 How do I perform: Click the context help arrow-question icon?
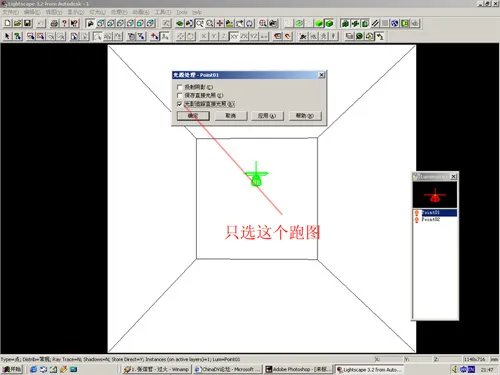[74, 23]
